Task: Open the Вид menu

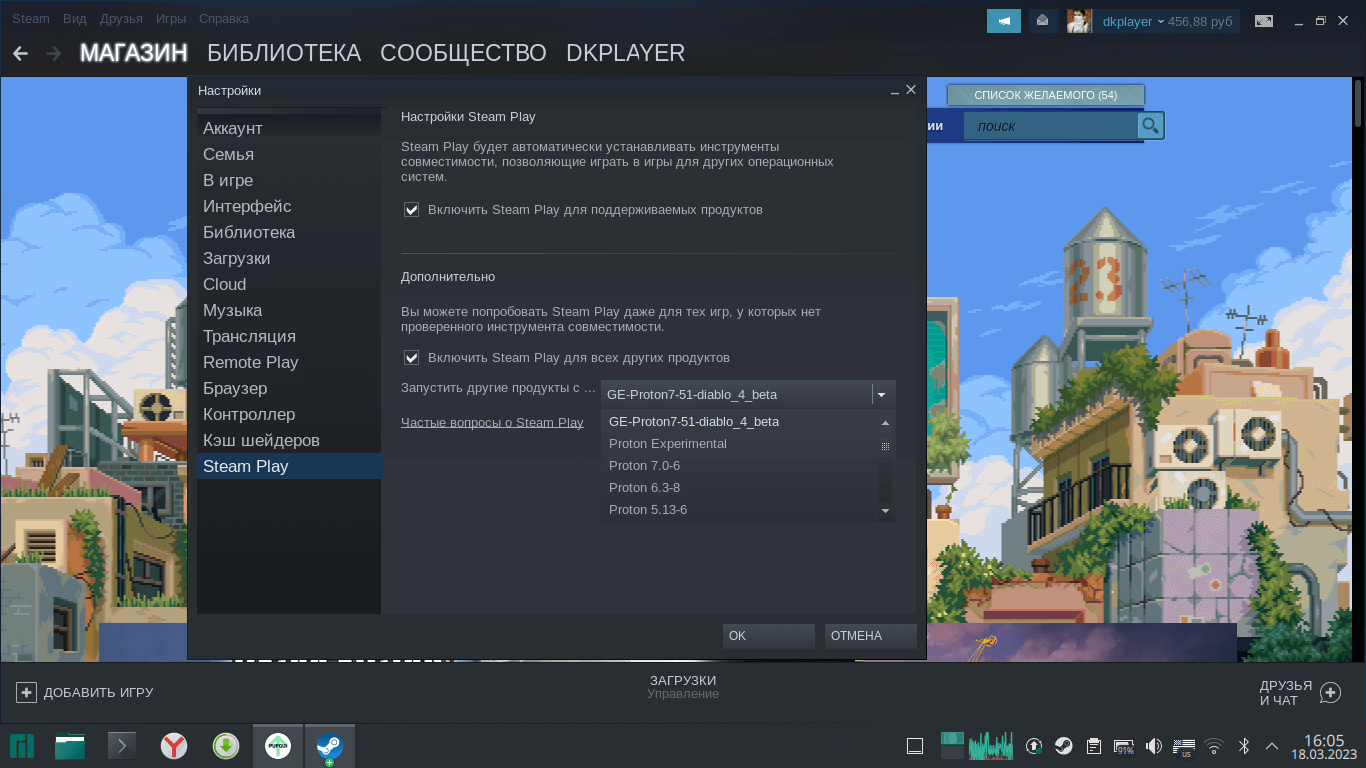Action: [x=74, y=19]
